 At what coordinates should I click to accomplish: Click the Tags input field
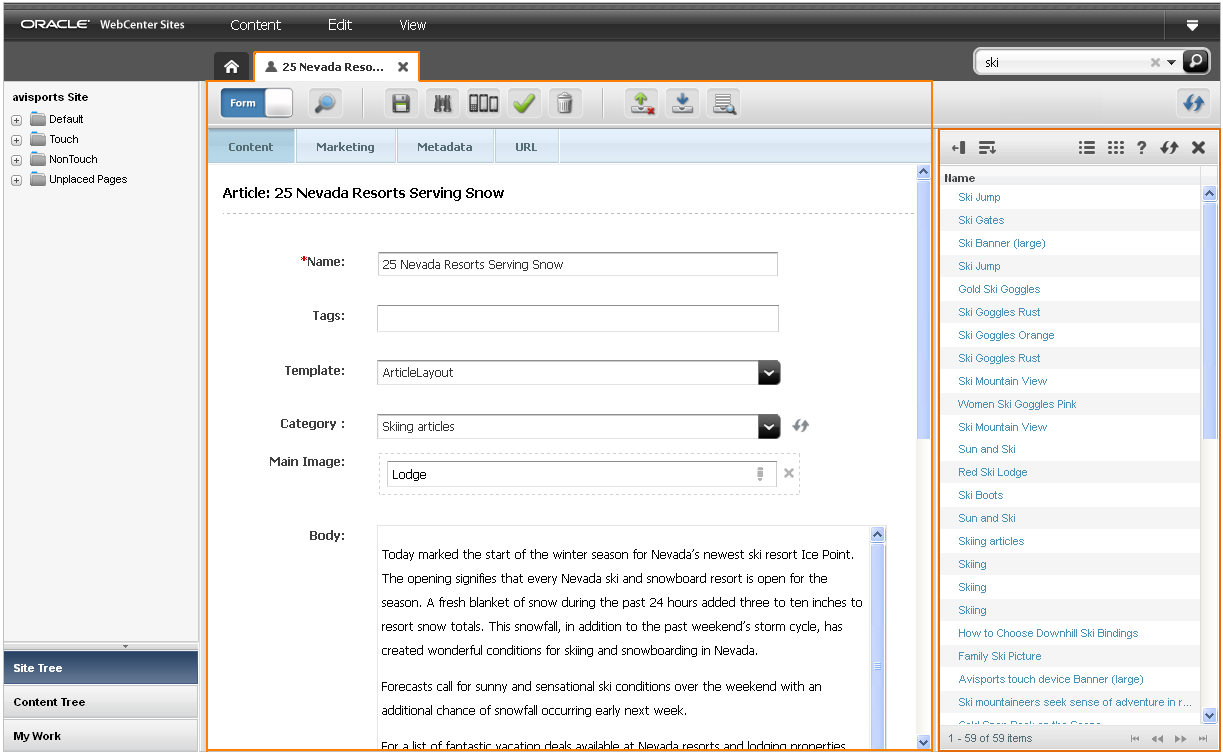[x=578, y=318]
